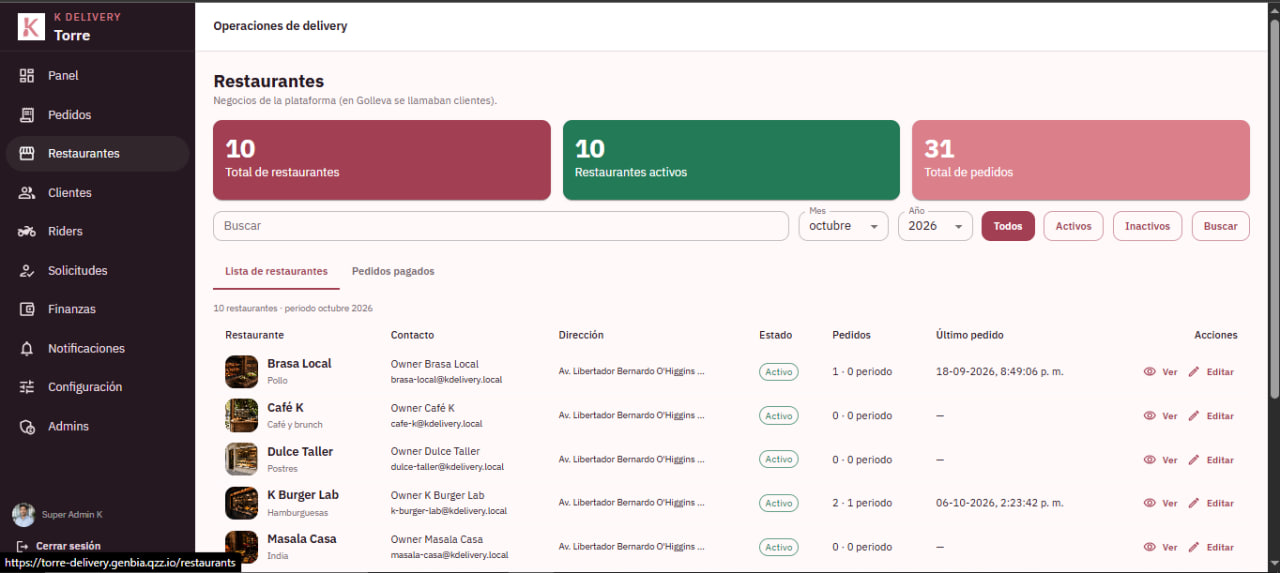Go to Configuración in the sidebar
1280x573 pixels.
97,387
